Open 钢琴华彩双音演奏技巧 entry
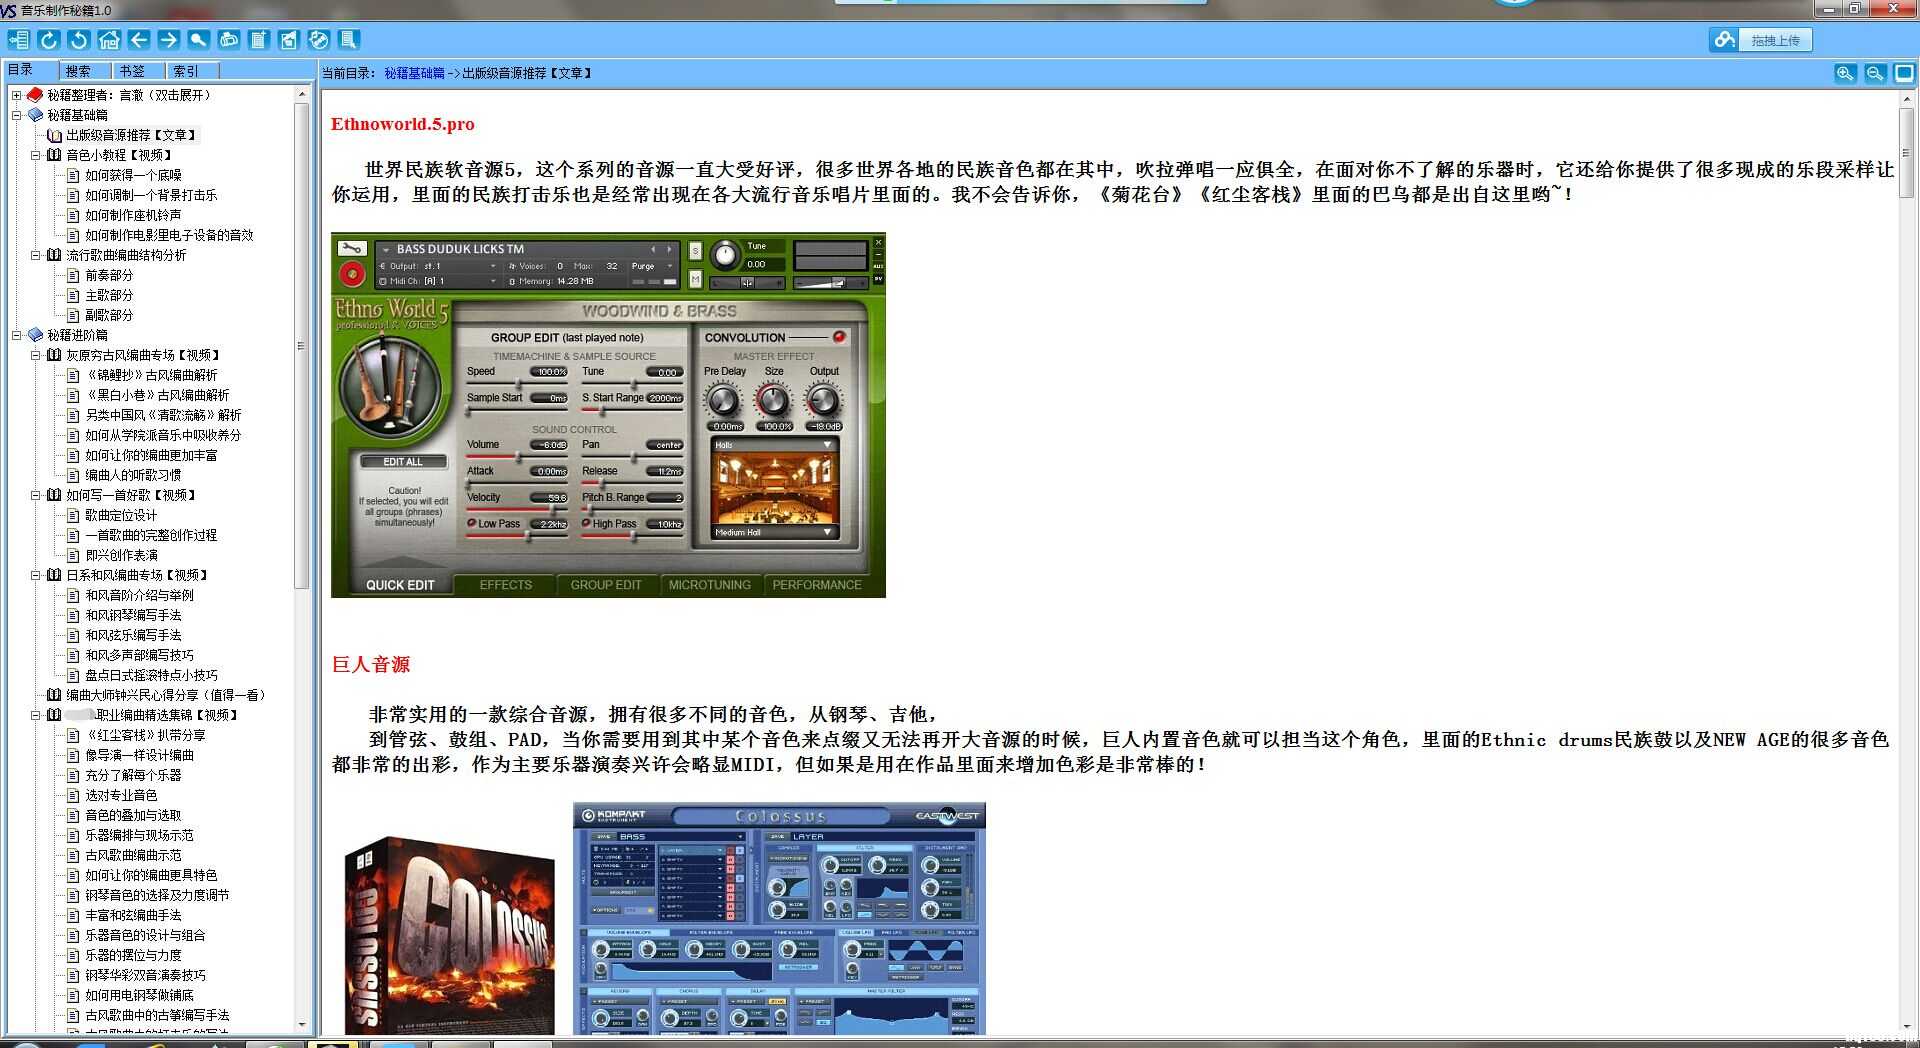Viewport: 1920px width, 1048px height. 145,975
